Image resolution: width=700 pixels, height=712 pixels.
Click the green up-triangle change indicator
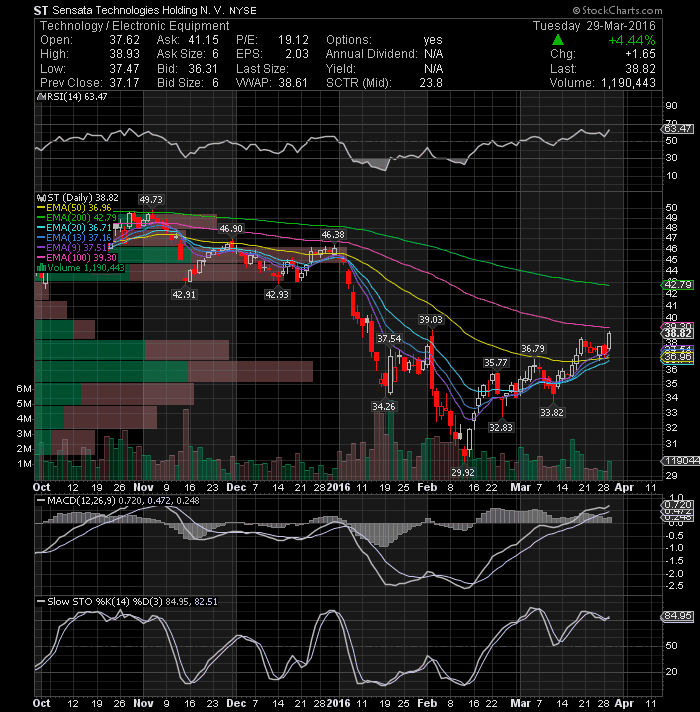point(558,40)
